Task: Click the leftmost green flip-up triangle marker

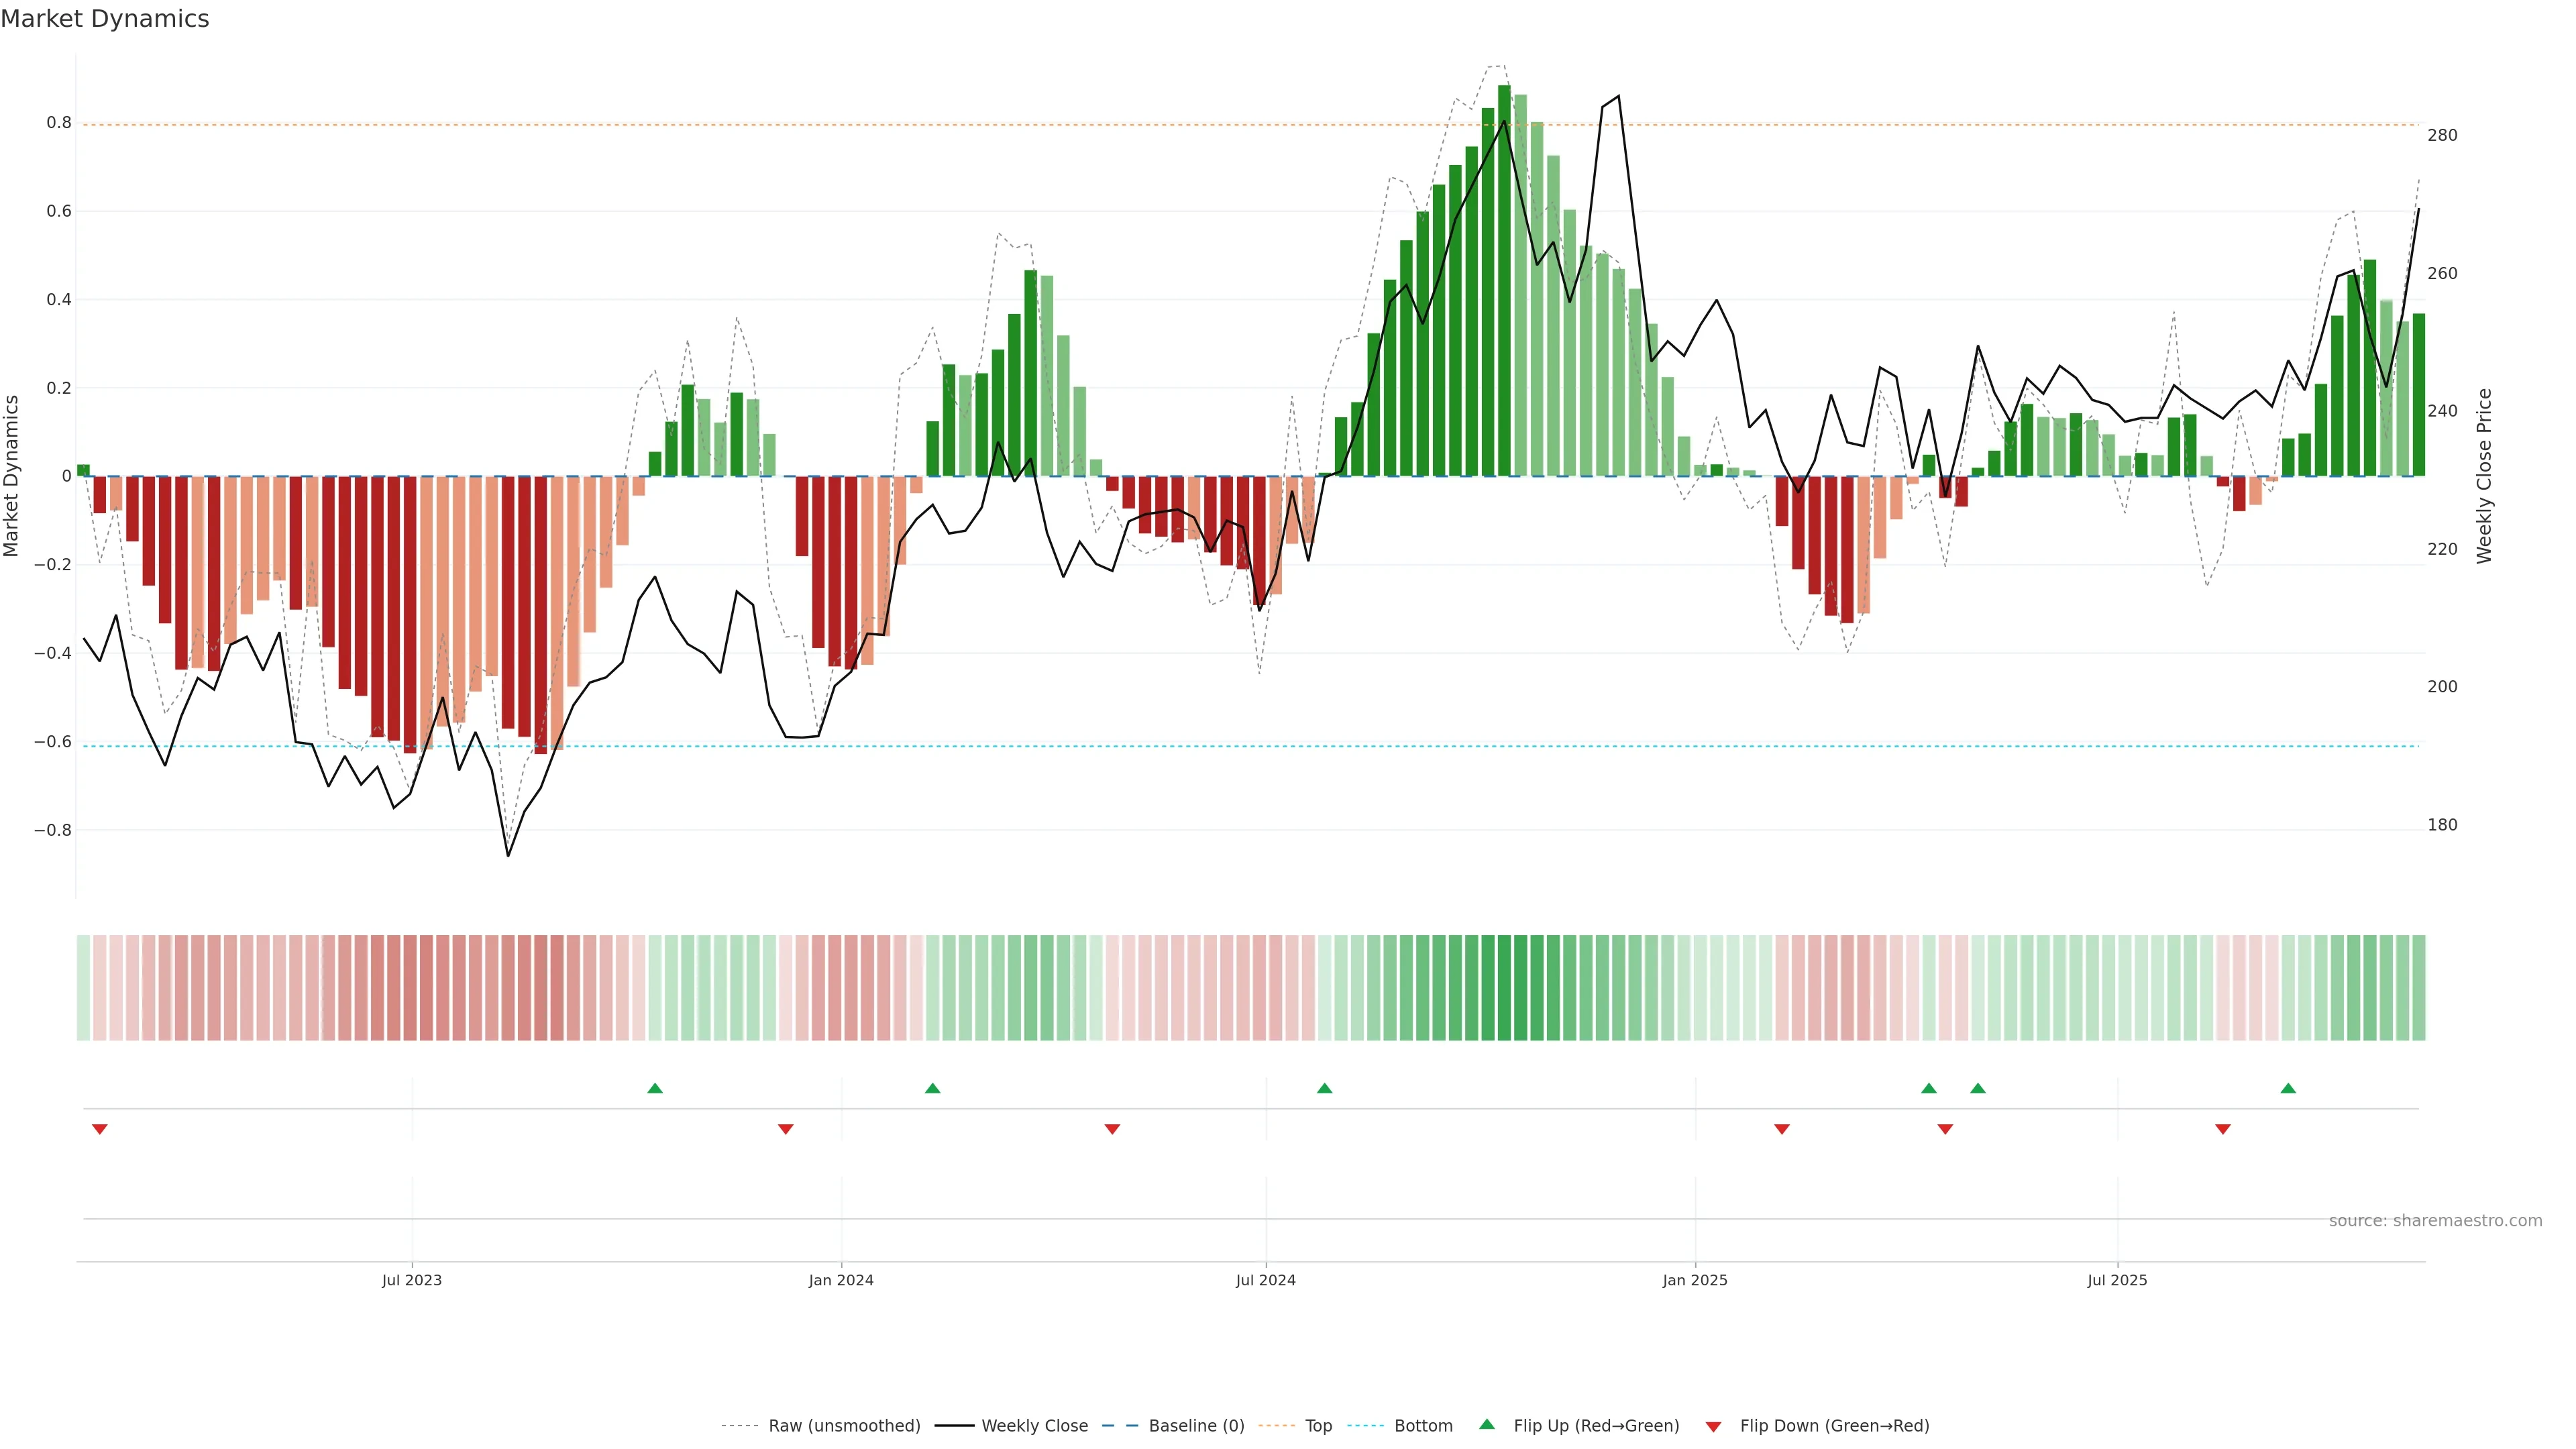Action: pos(655,1088)
